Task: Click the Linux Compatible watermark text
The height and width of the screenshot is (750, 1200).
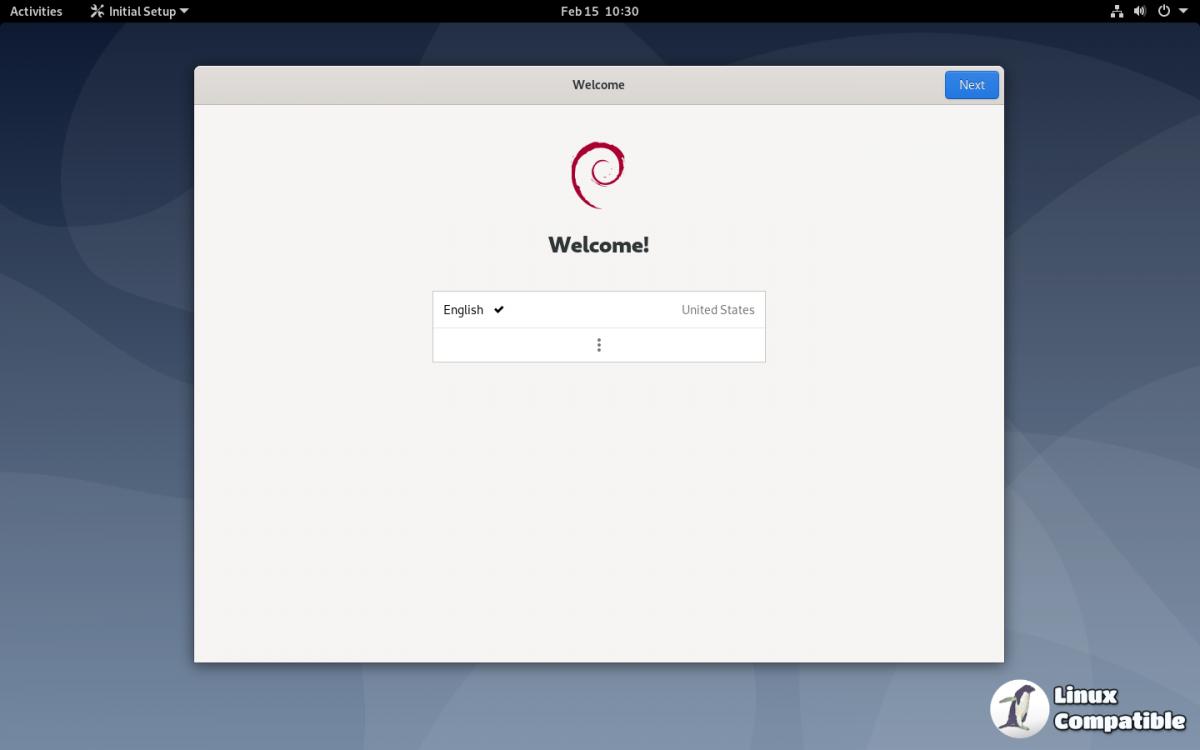Action: [1118, 708]
